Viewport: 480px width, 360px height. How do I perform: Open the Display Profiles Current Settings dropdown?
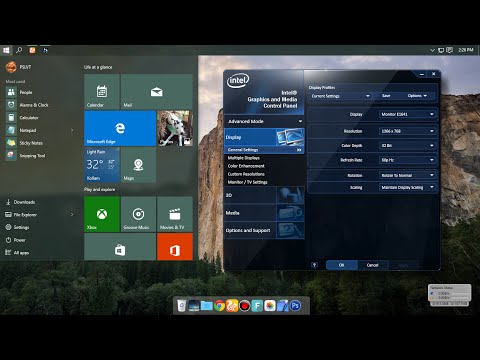click(x=340, y=96)
